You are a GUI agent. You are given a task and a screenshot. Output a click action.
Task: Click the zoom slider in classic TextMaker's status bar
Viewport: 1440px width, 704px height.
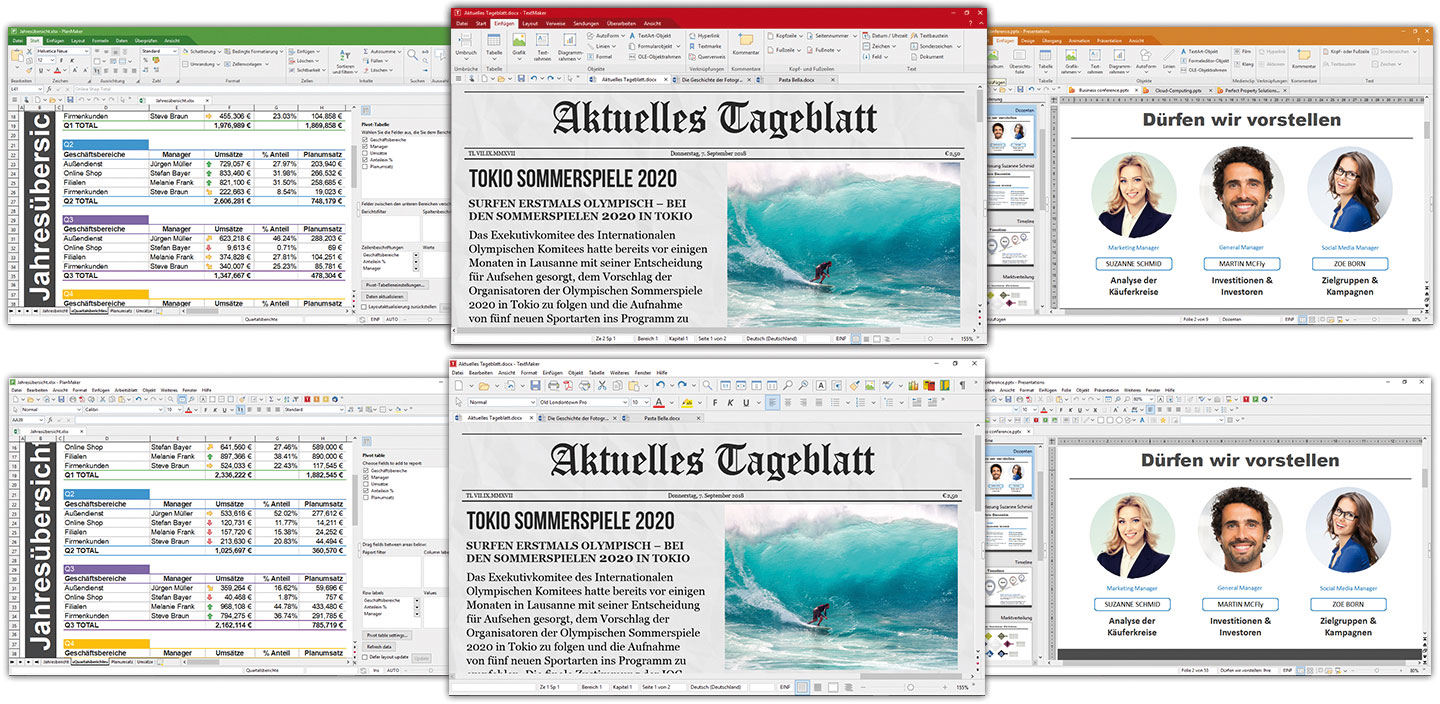[x=909, y=688]
